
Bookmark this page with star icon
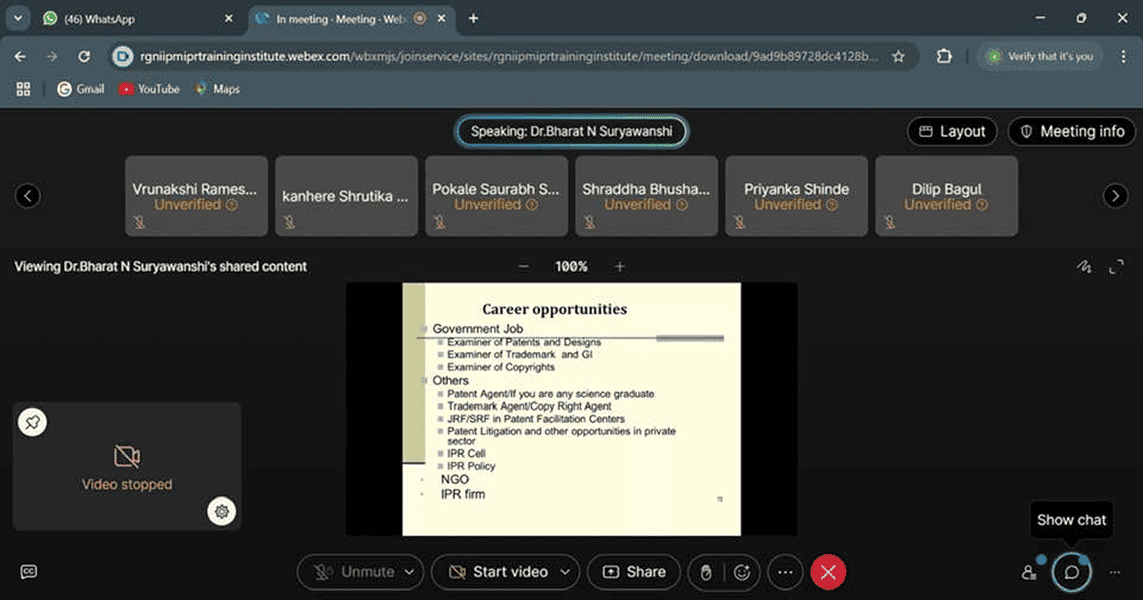tap(898, 56)
